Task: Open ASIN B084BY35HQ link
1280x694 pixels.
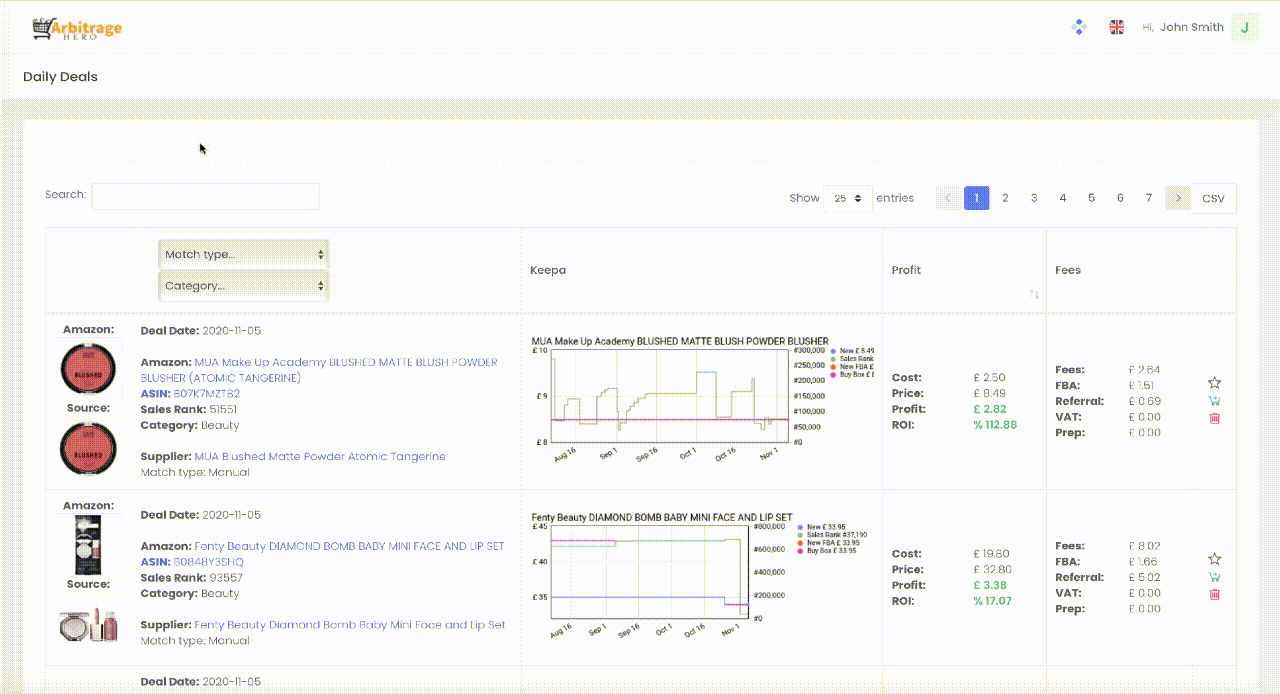Action: tap(208, 562)
